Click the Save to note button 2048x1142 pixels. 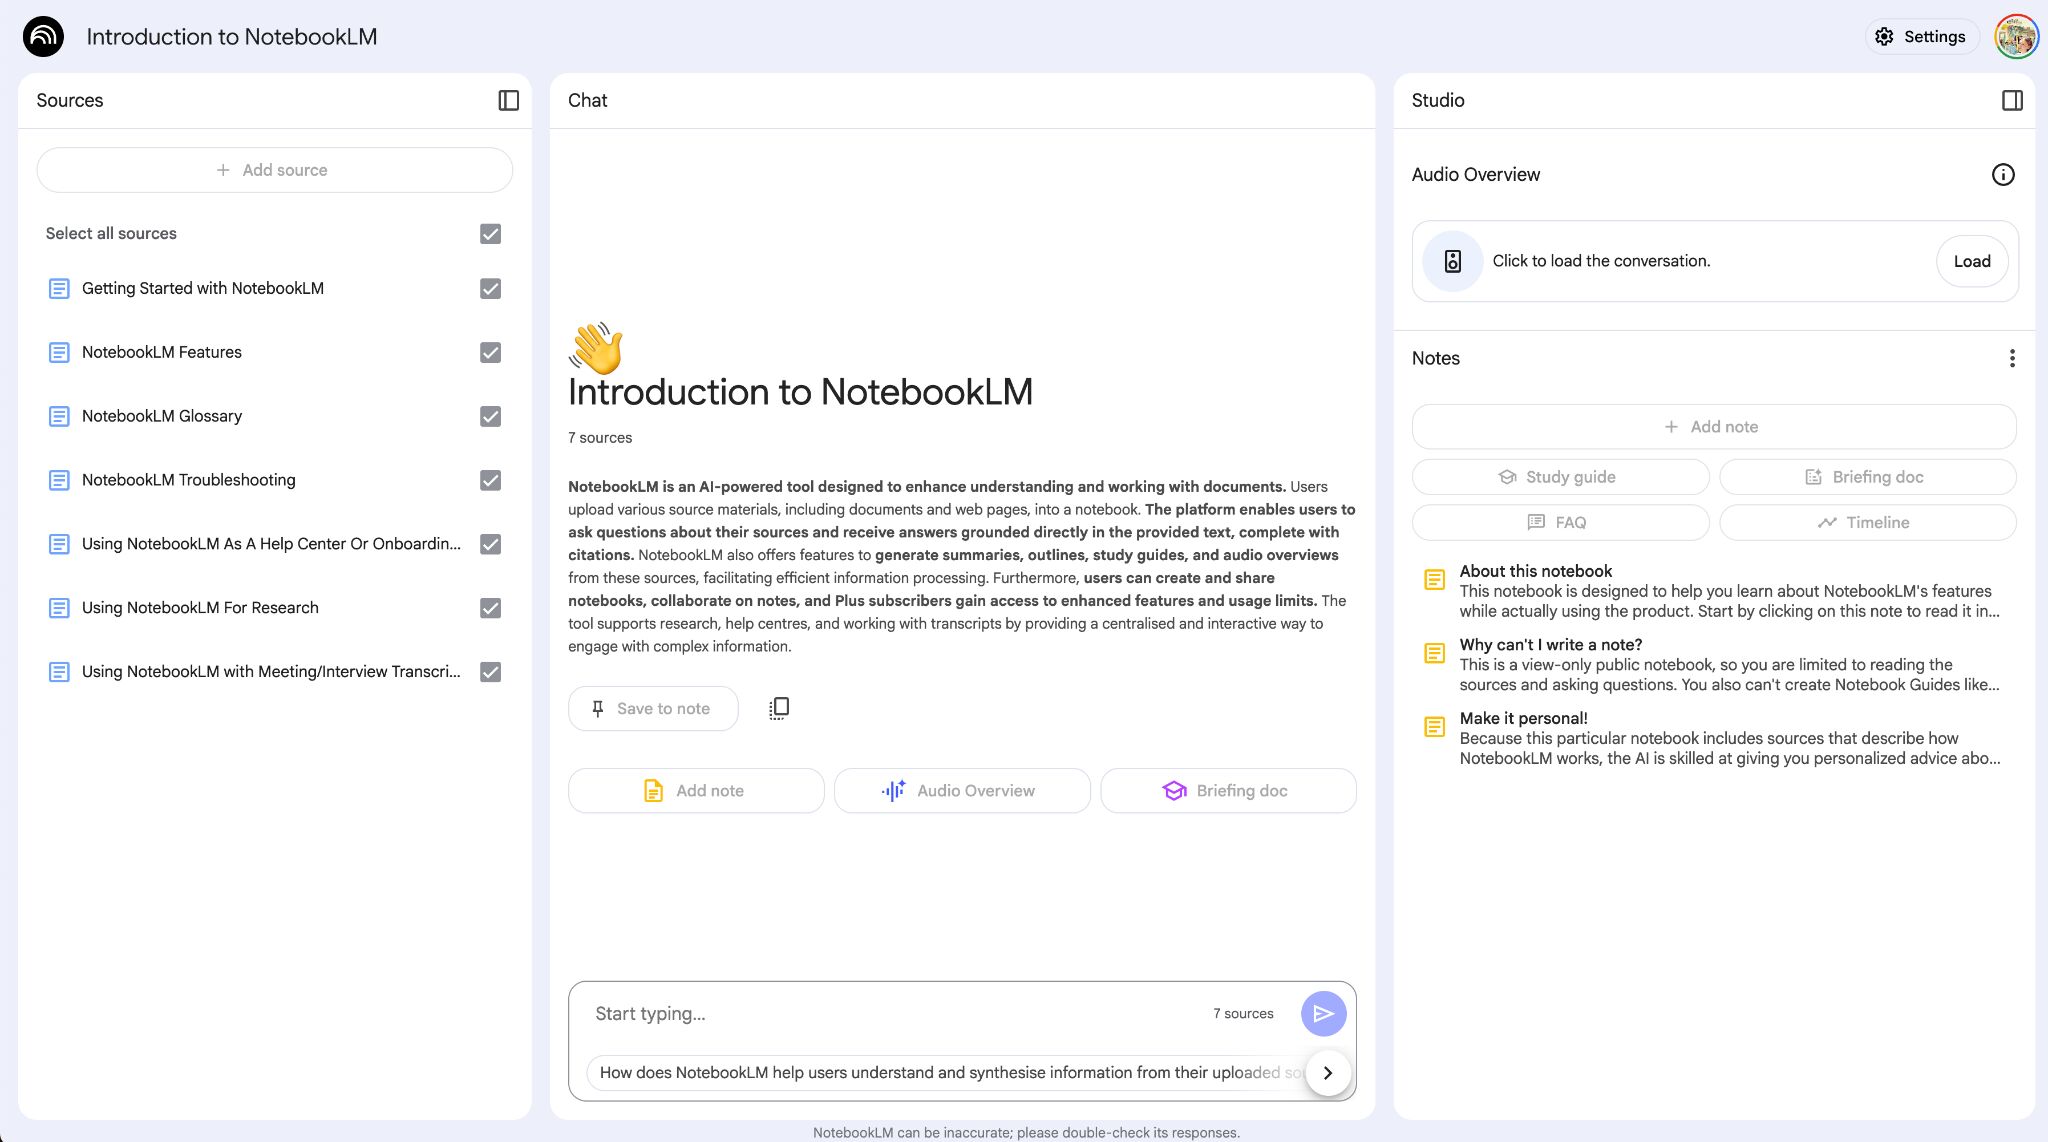(652, 709)
